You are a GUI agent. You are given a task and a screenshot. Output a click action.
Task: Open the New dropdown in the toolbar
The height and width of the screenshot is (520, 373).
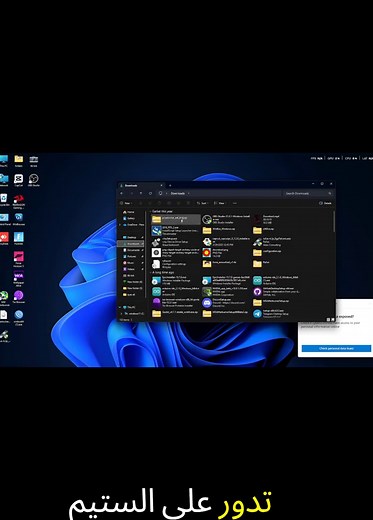click(x=126, y=203)
